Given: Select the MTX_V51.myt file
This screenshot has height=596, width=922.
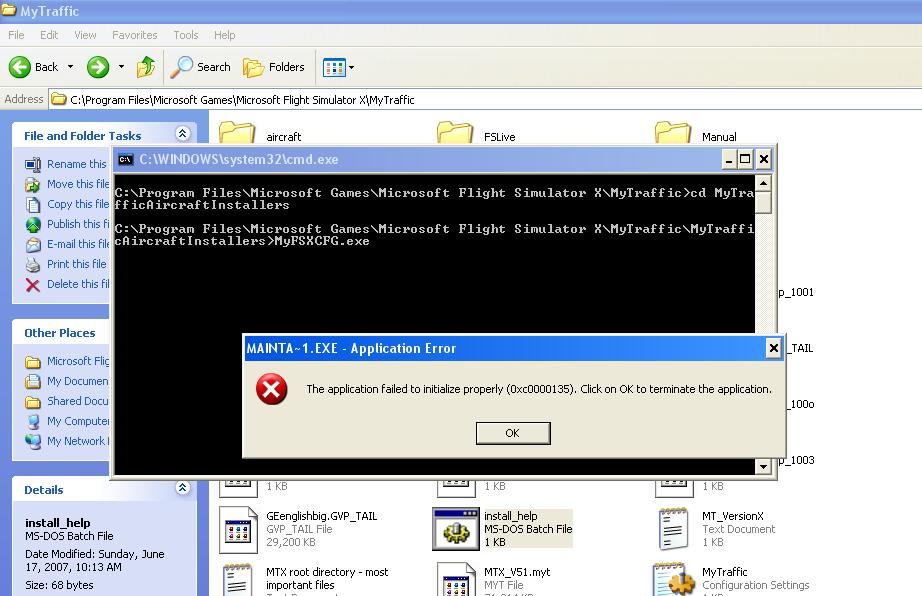Looking at the screenshot, I should coord(495,579).
